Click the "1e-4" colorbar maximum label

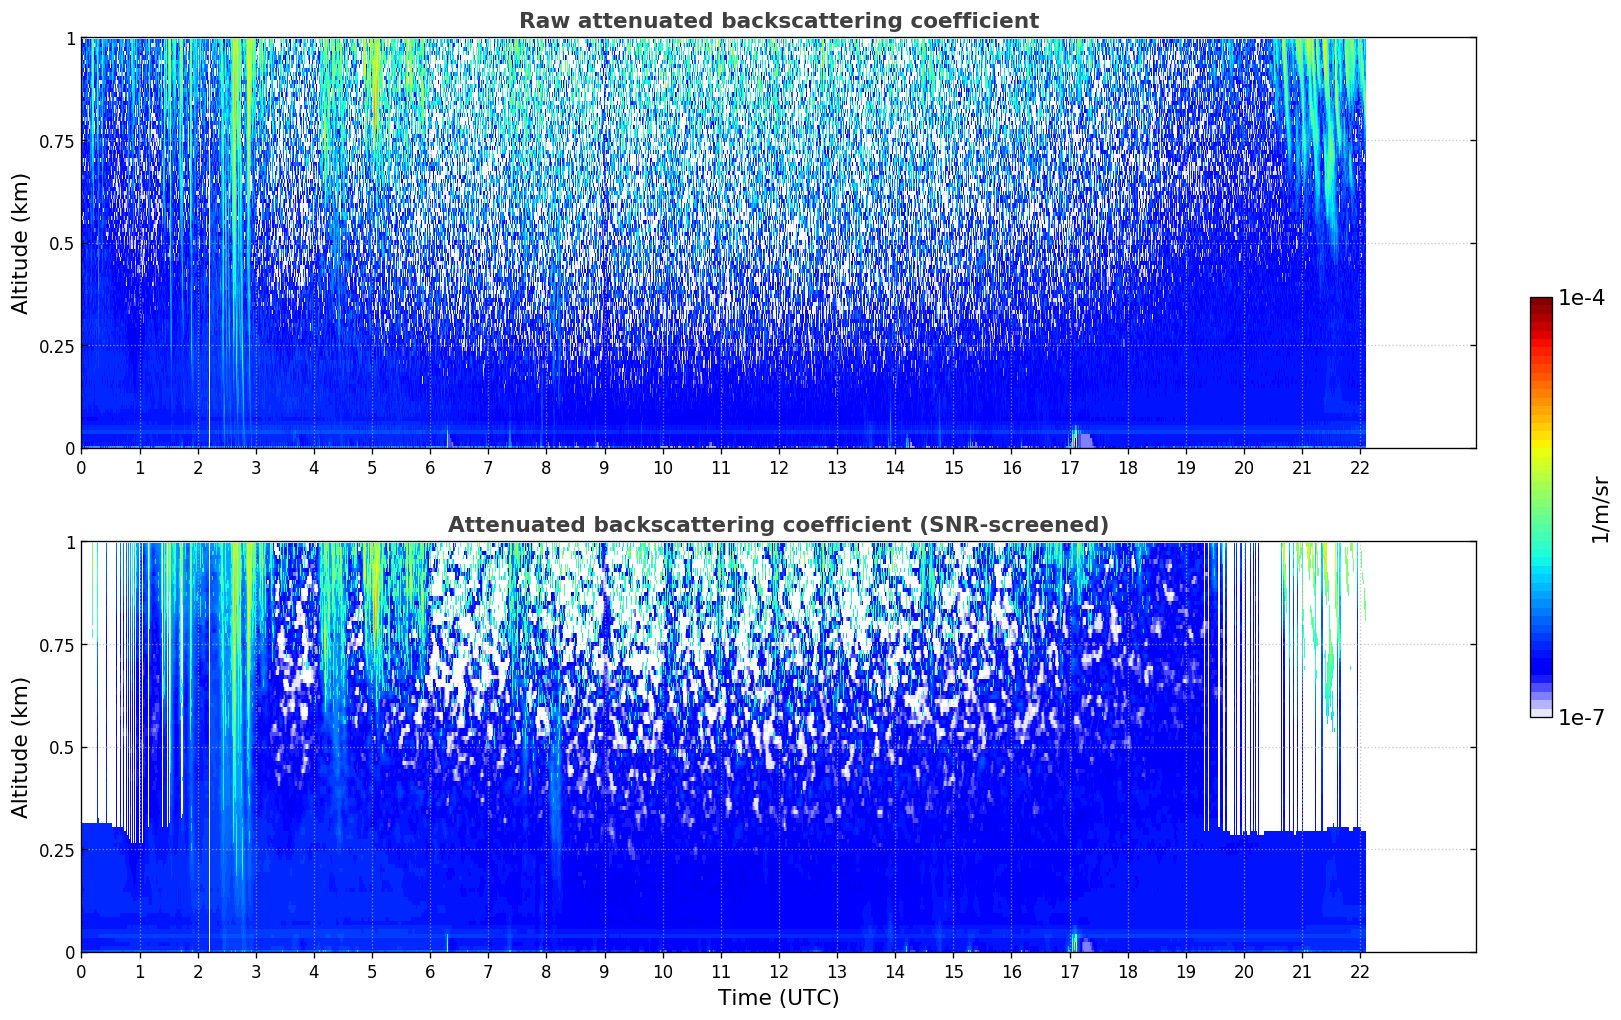click(1582, 298)
